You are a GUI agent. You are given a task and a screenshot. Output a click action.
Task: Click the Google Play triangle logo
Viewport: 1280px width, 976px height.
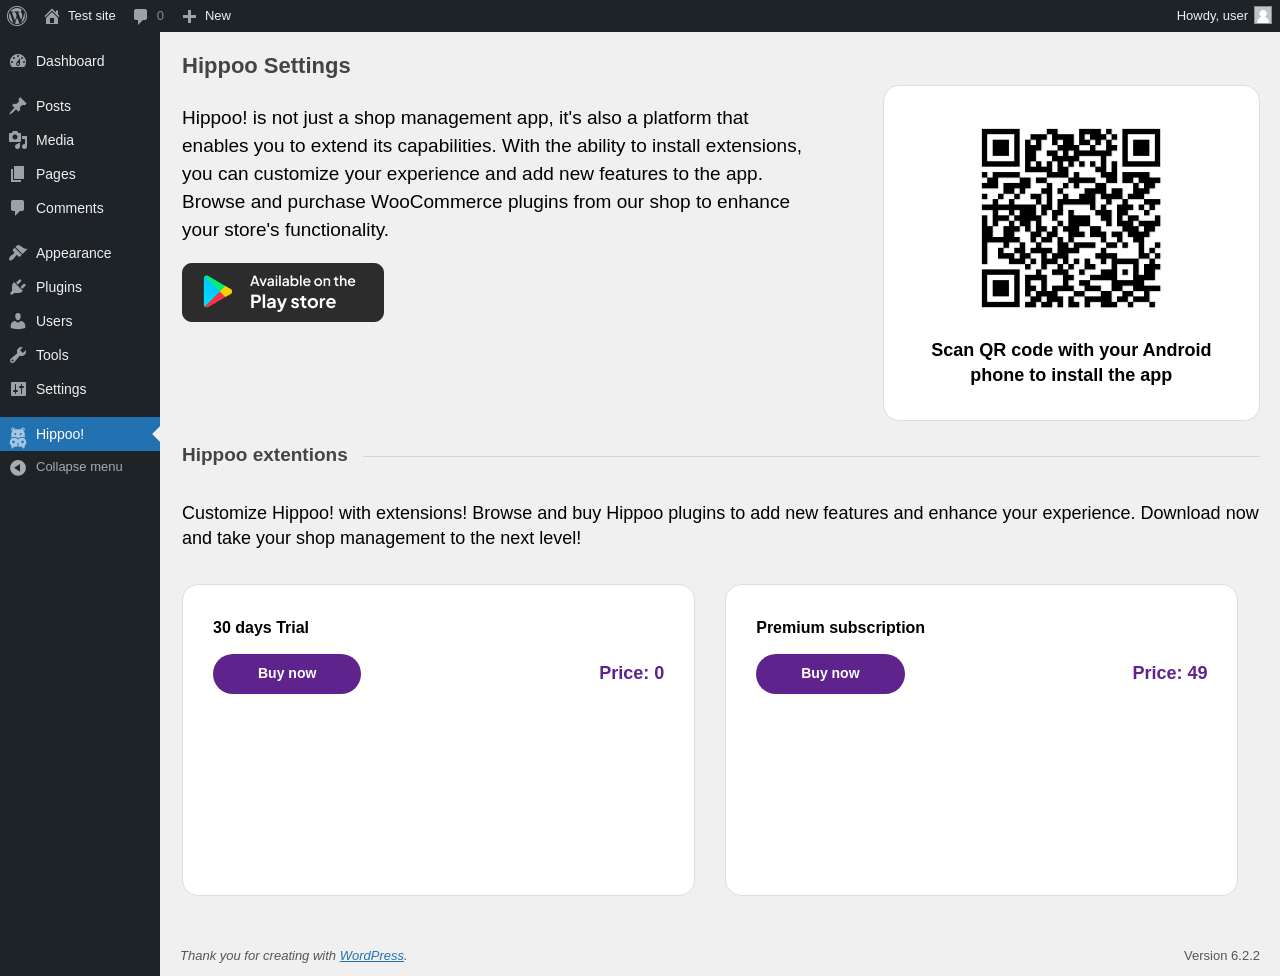click(x=217, y=292)
